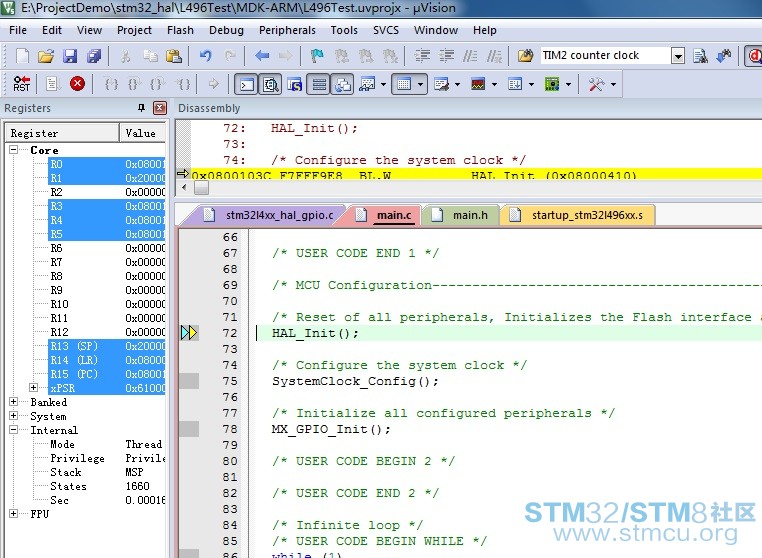Unindent the selected lines
This screenshot has height=558, width=762.
click(x=446, y=56)
